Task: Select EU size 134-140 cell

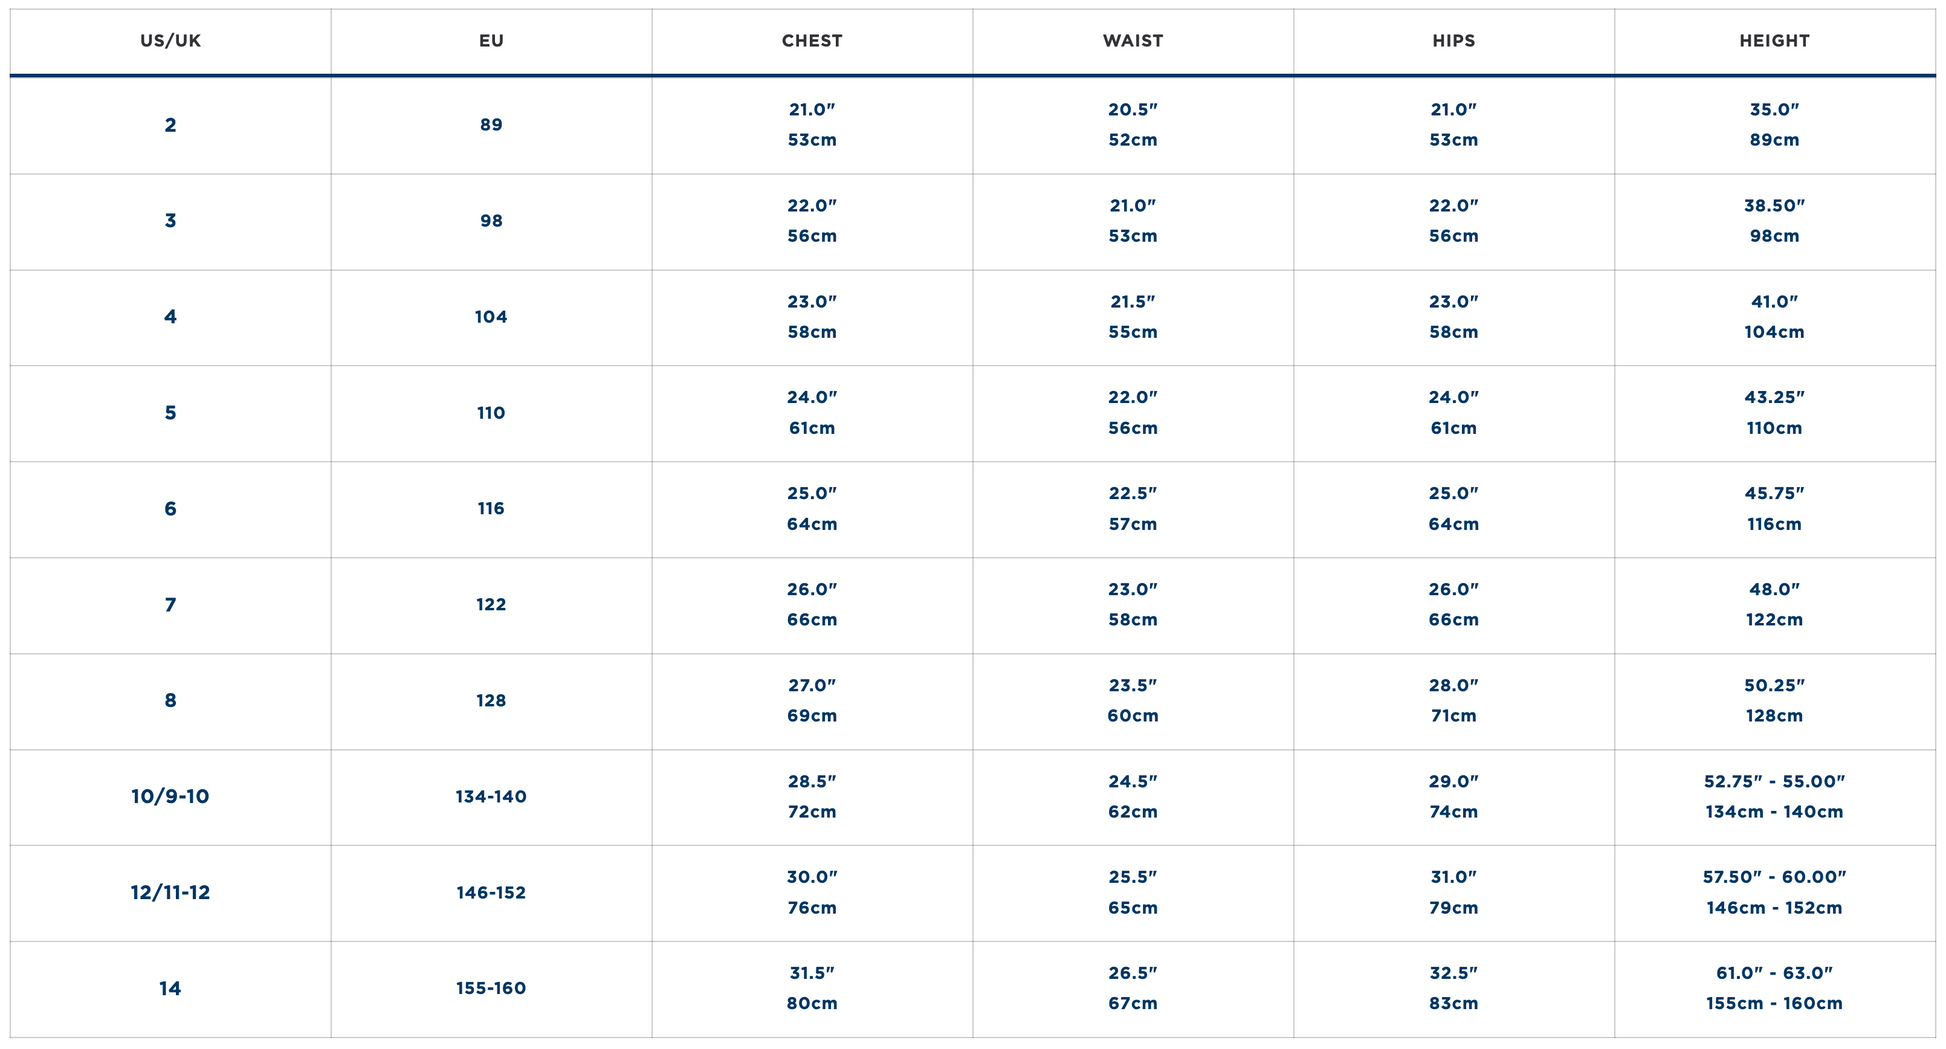Action: (x=491, y=797)
